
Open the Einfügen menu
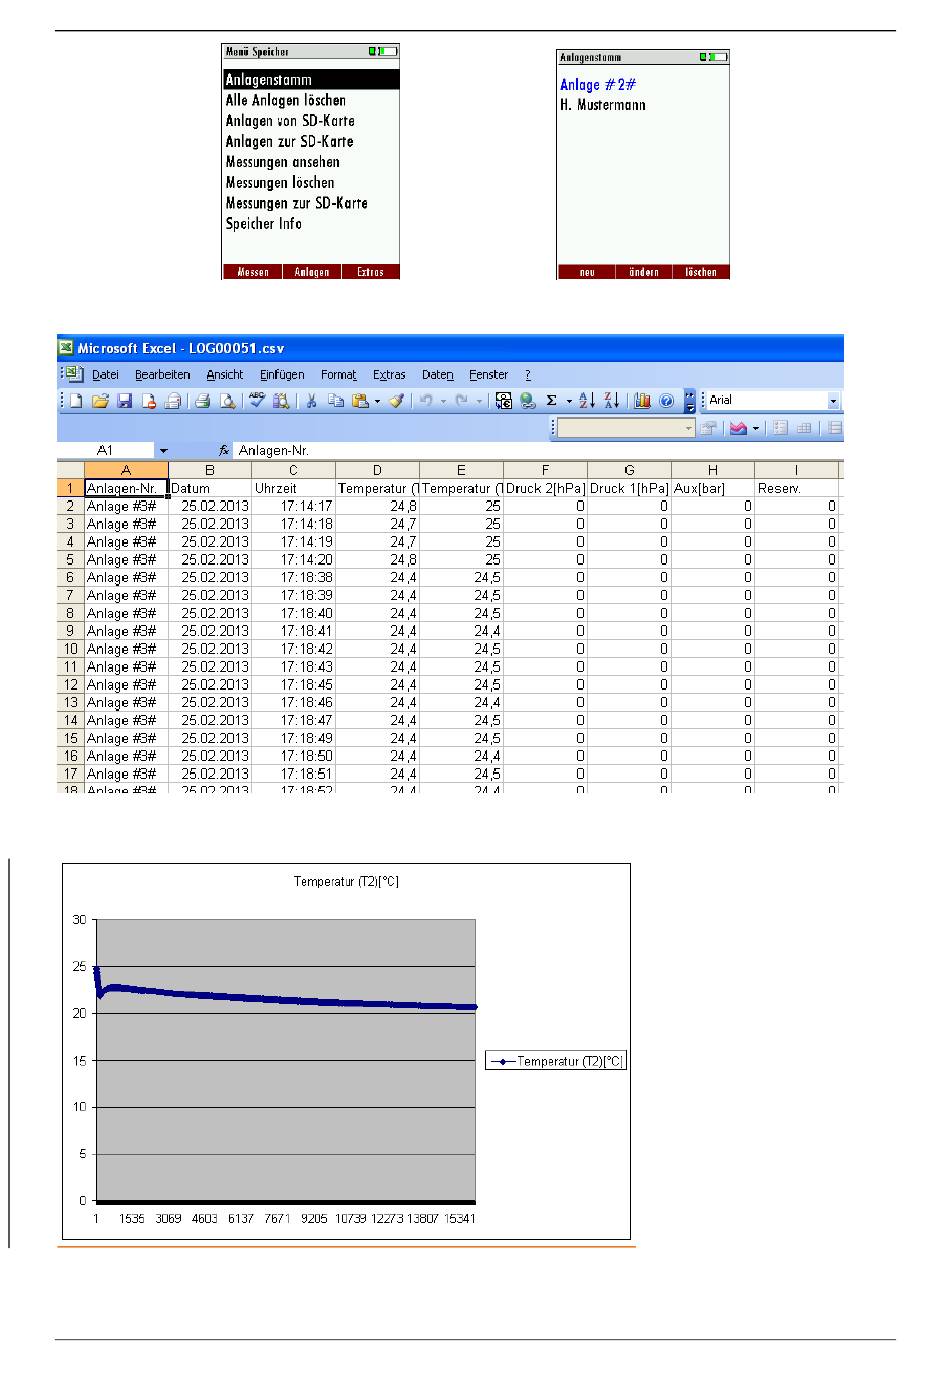tap(282, 375)
